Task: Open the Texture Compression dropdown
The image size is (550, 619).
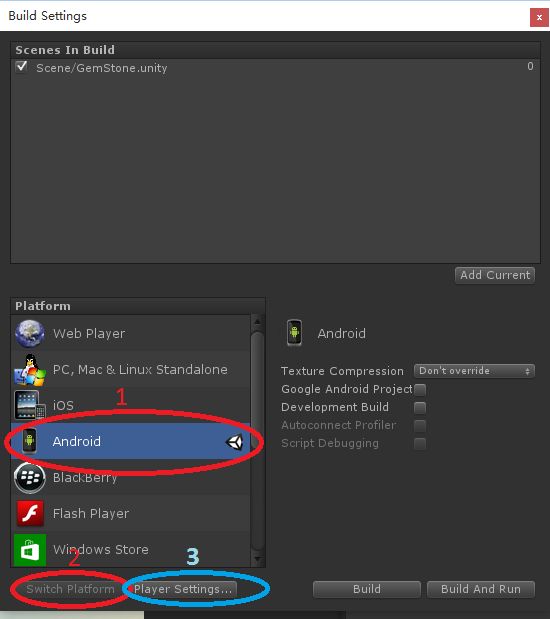Action: tap(474, 371)
